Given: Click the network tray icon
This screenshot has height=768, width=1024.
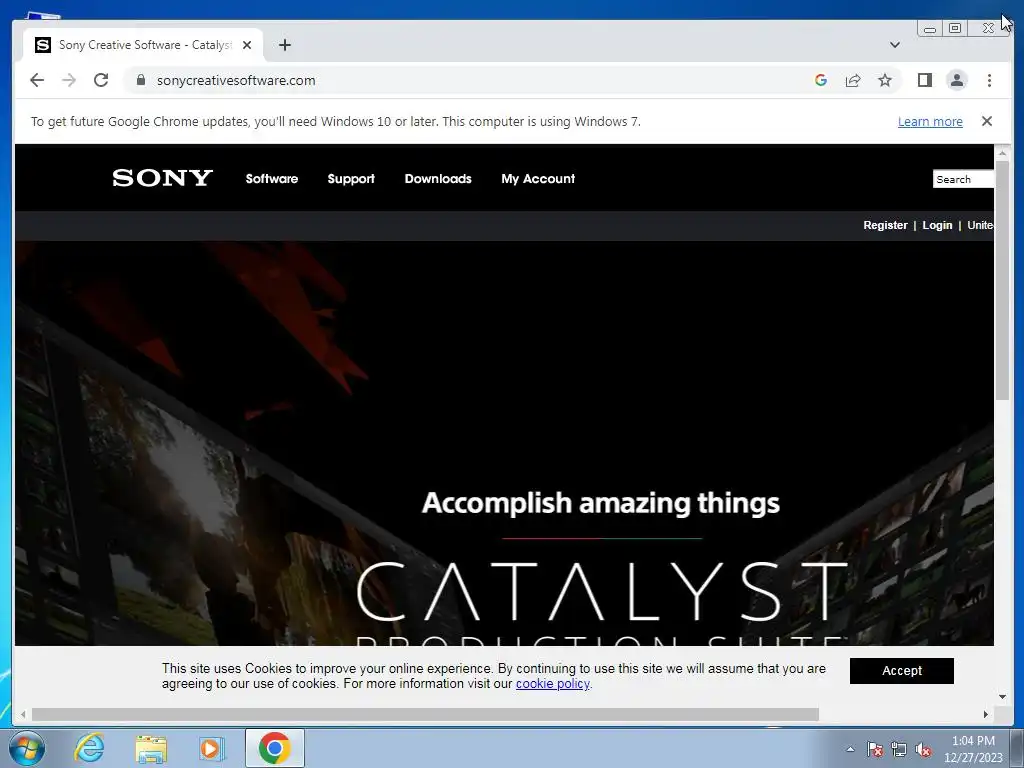Looking at the screenshot, I should click(x=899, y=750).
